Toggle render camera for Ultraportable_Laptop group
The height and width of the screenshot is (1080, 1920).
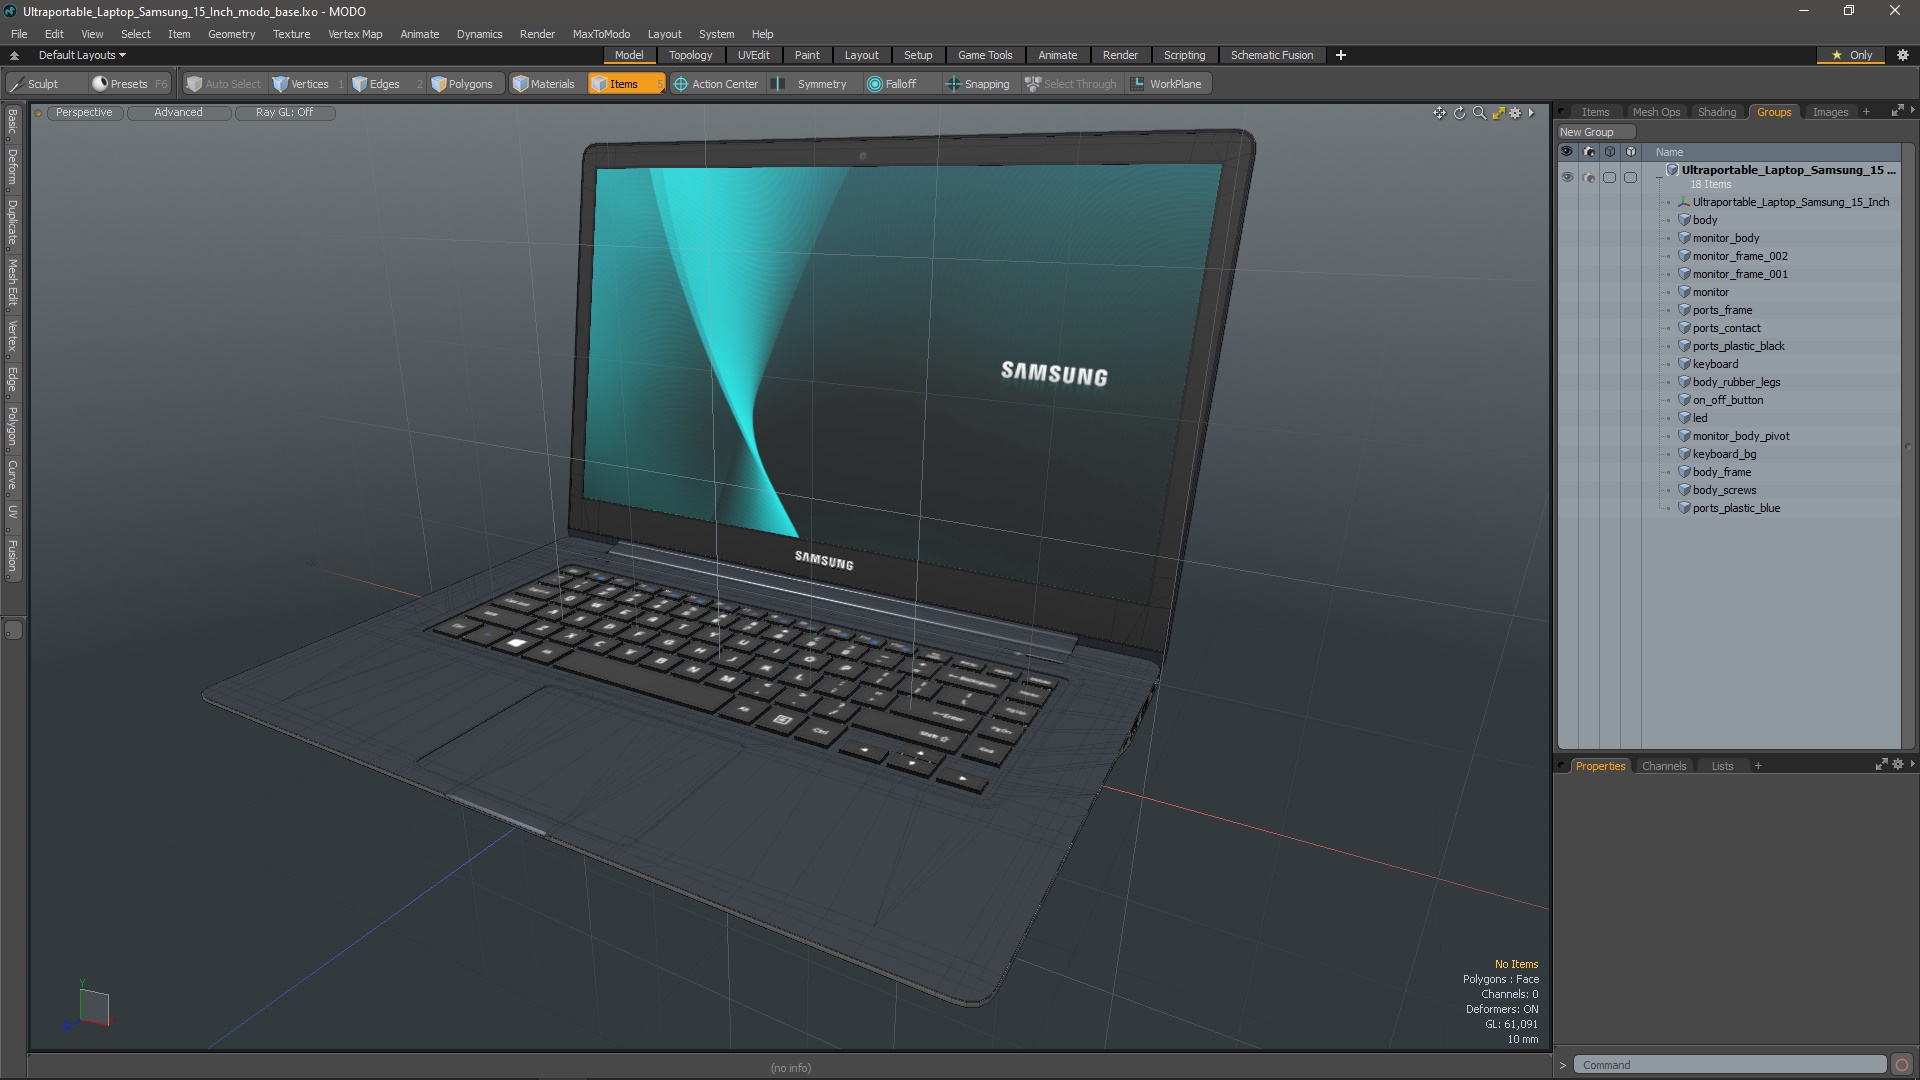(1589, 177)
